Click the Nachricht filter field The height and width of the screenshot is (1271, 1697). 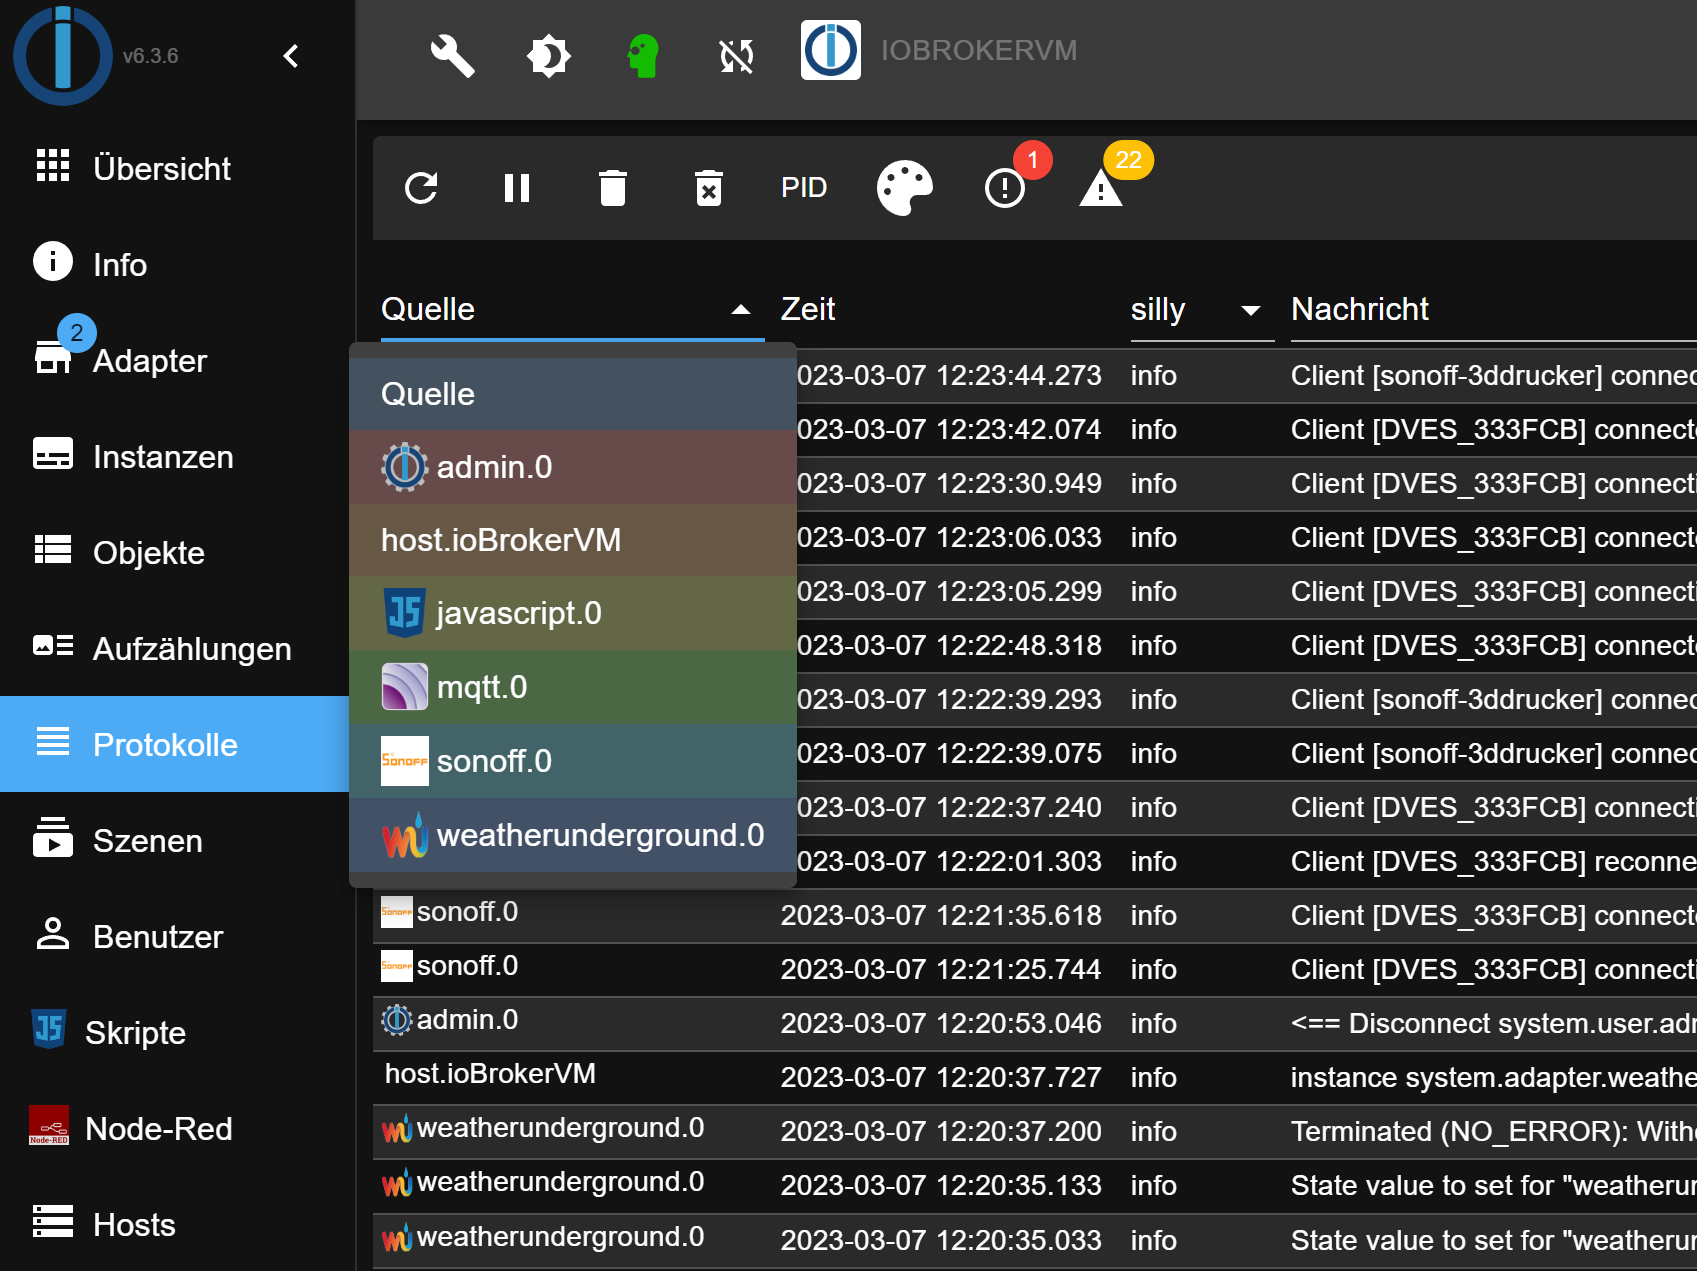pyautogui.click(x=1493, y=310)
